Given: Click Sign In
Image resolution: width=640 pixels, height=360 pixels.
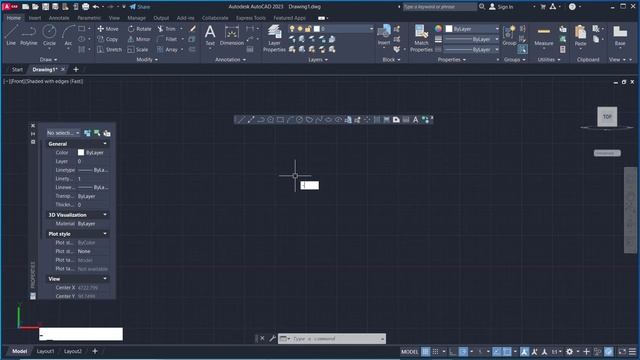Looking at the screenshot, I should (501, 7).
